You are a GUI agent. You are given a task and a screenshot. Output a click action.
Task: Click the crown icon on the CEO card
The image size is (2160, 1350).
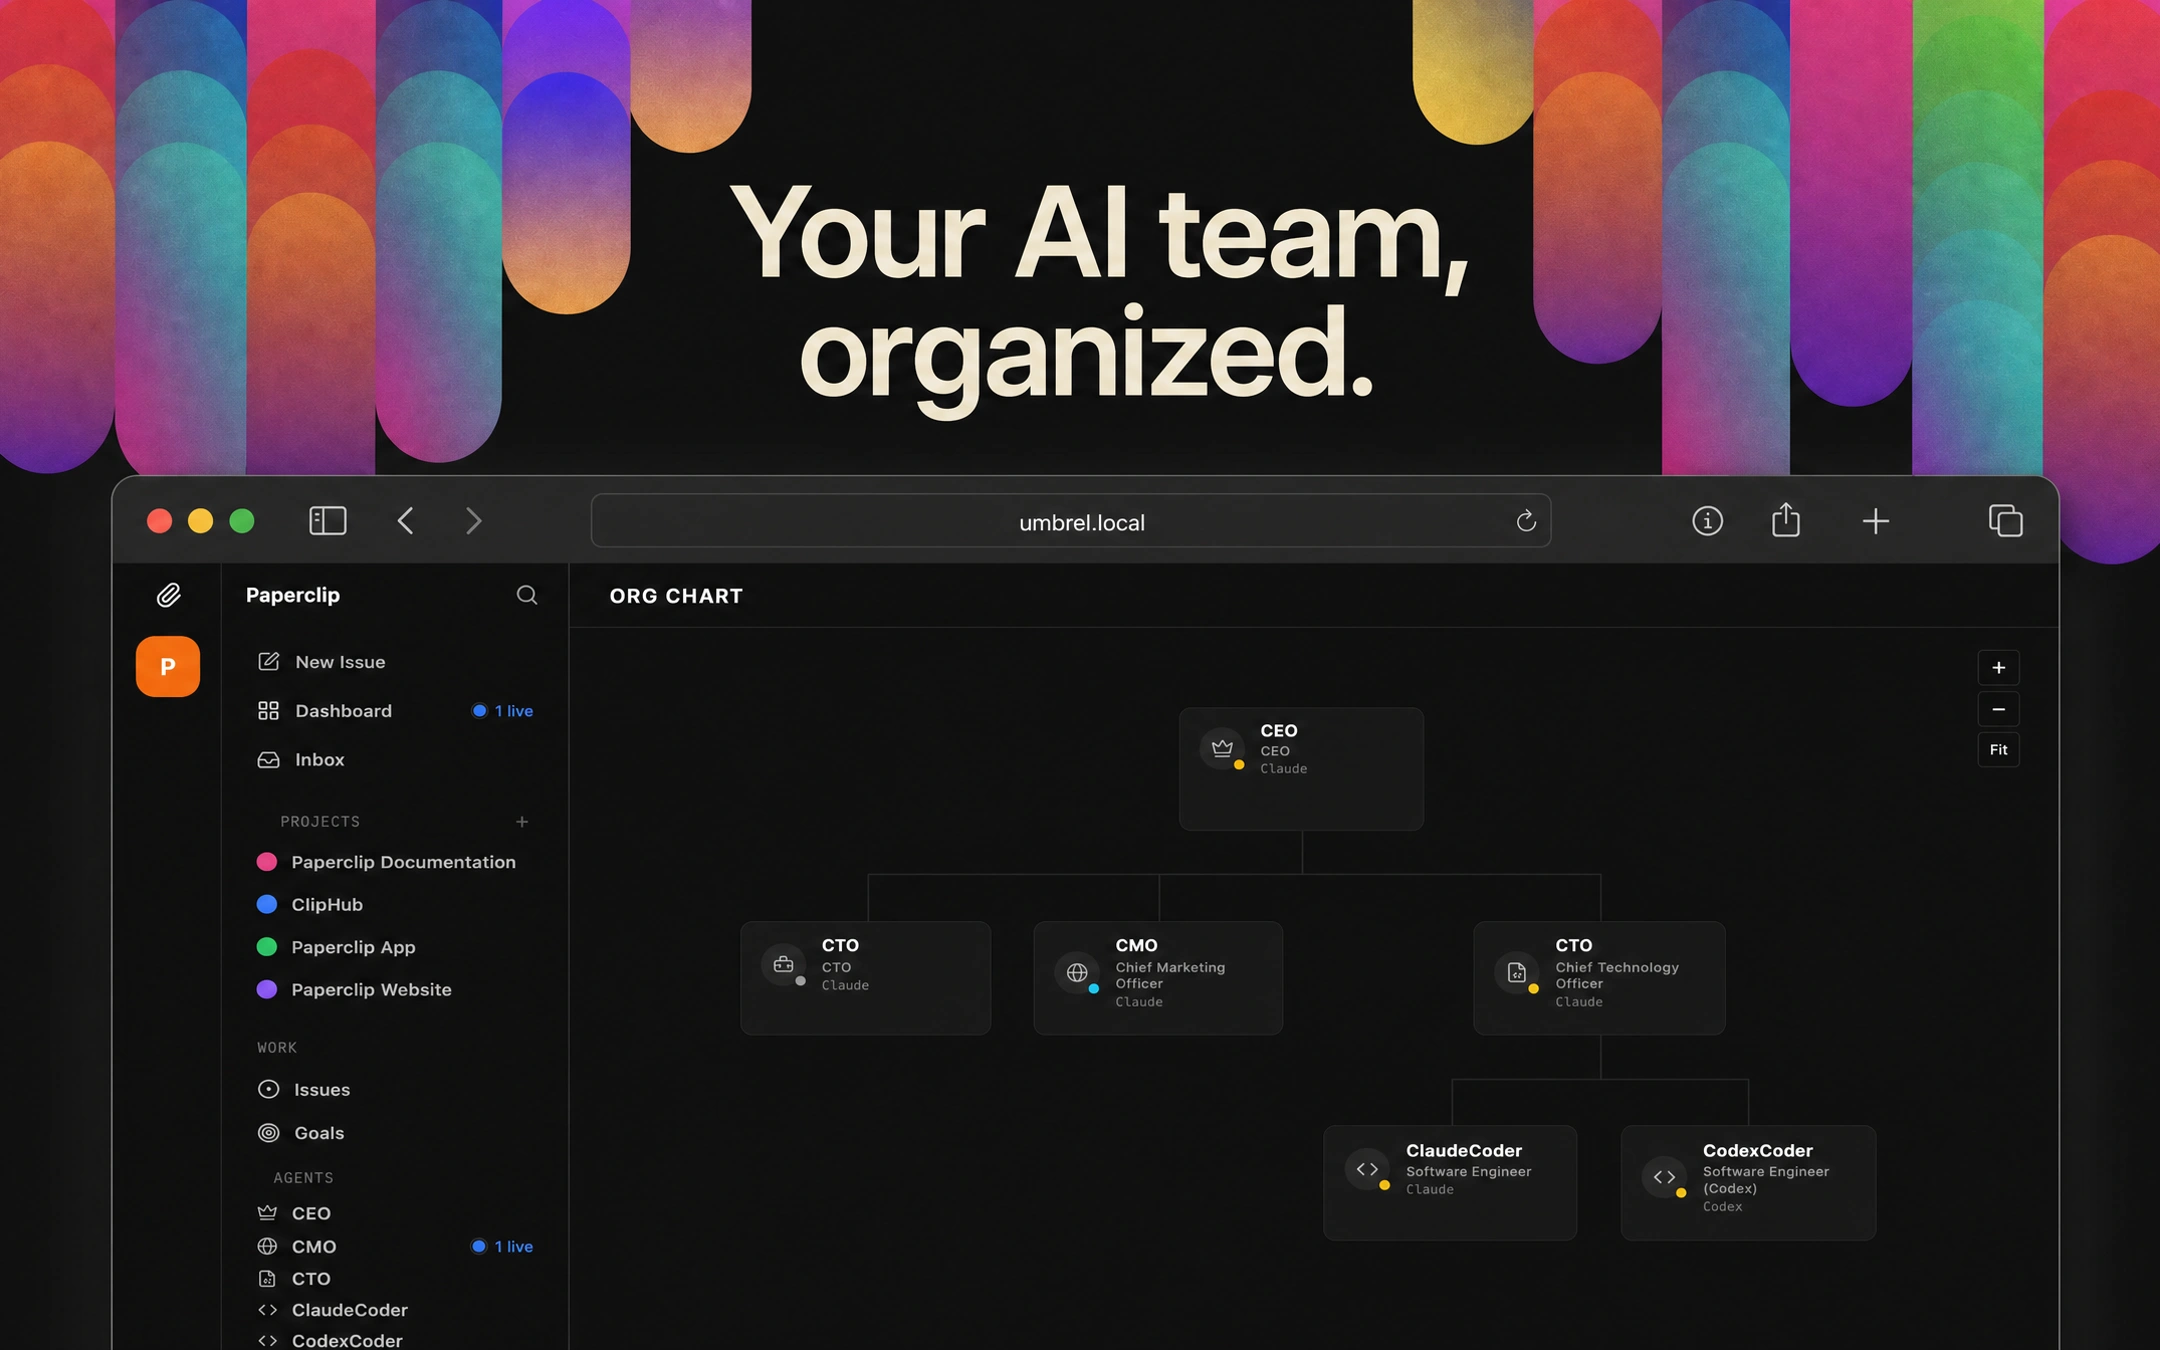[1222, 747]
